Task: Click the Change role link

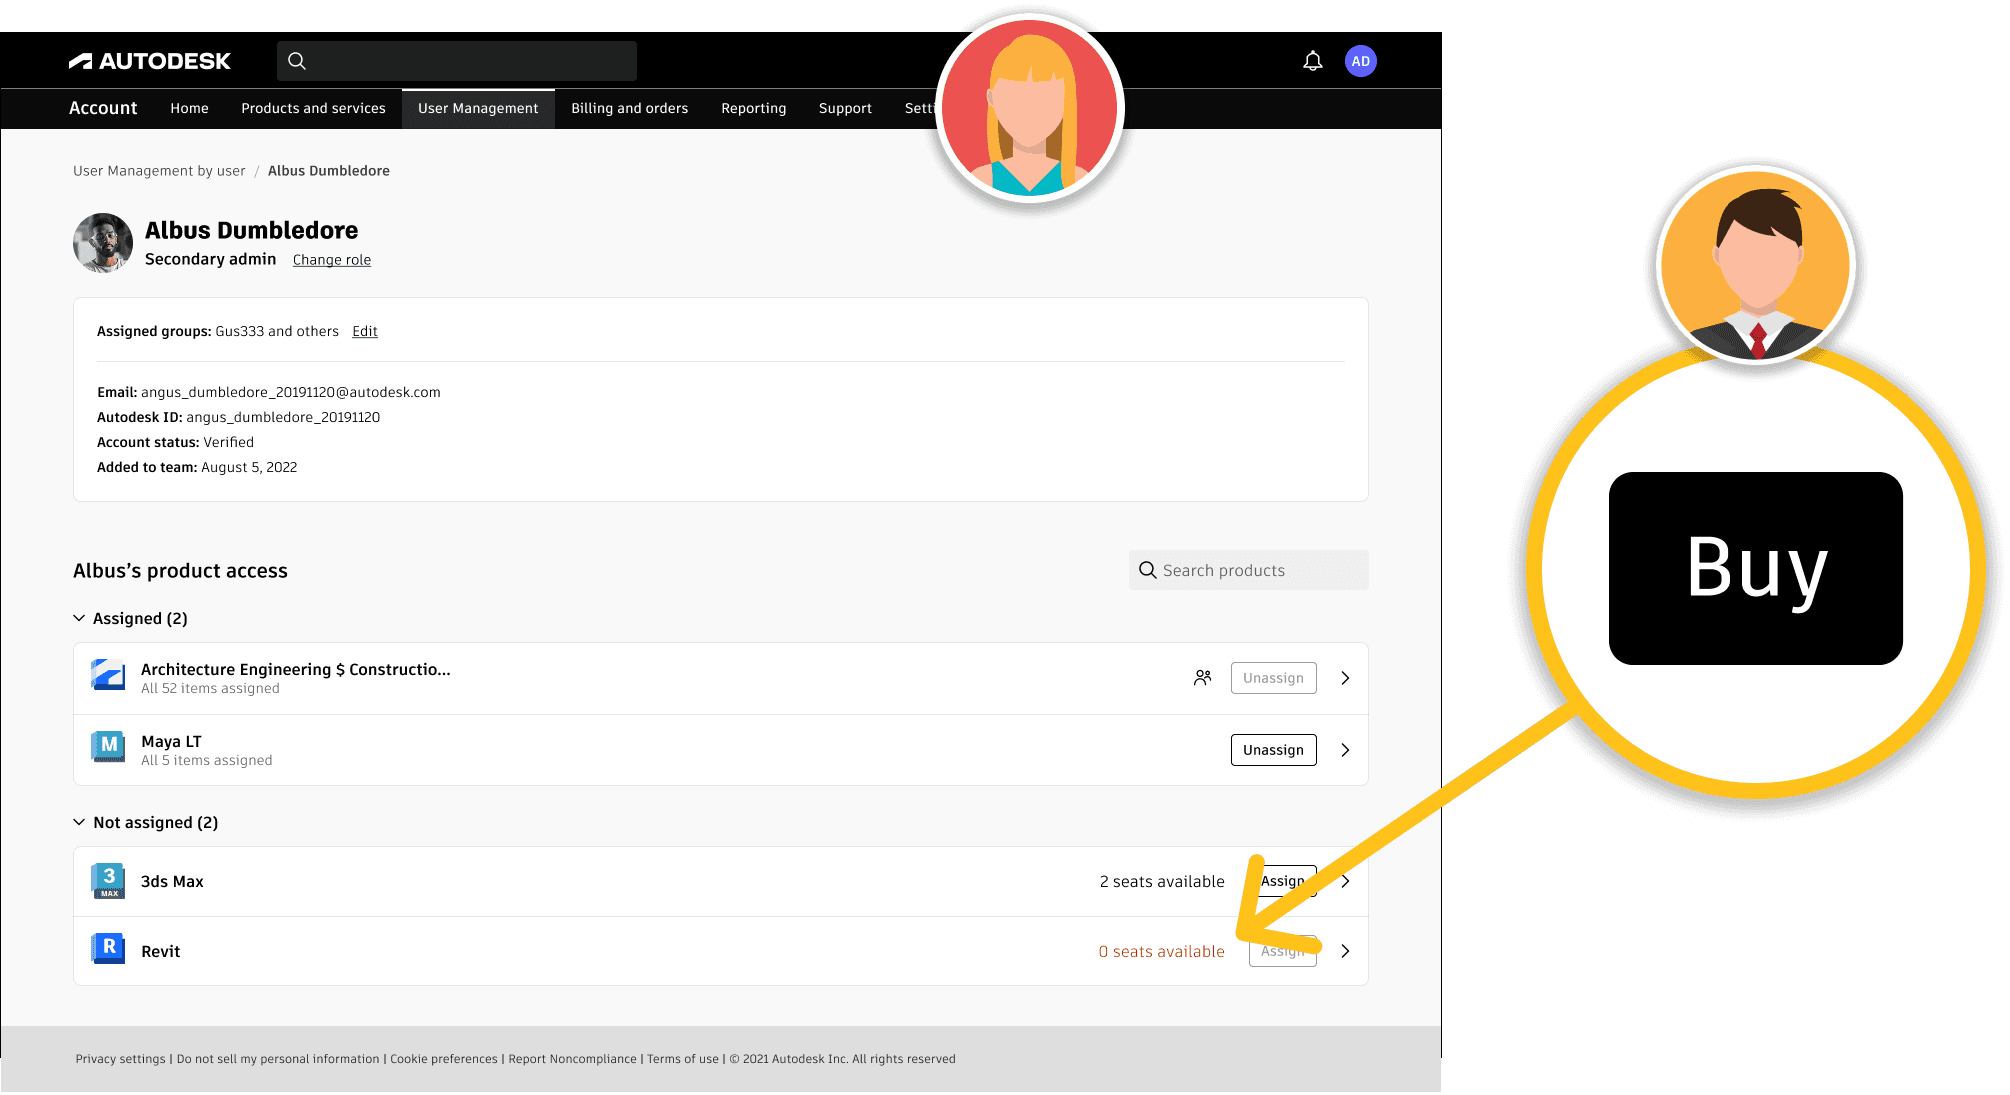Action: [331, 260]
